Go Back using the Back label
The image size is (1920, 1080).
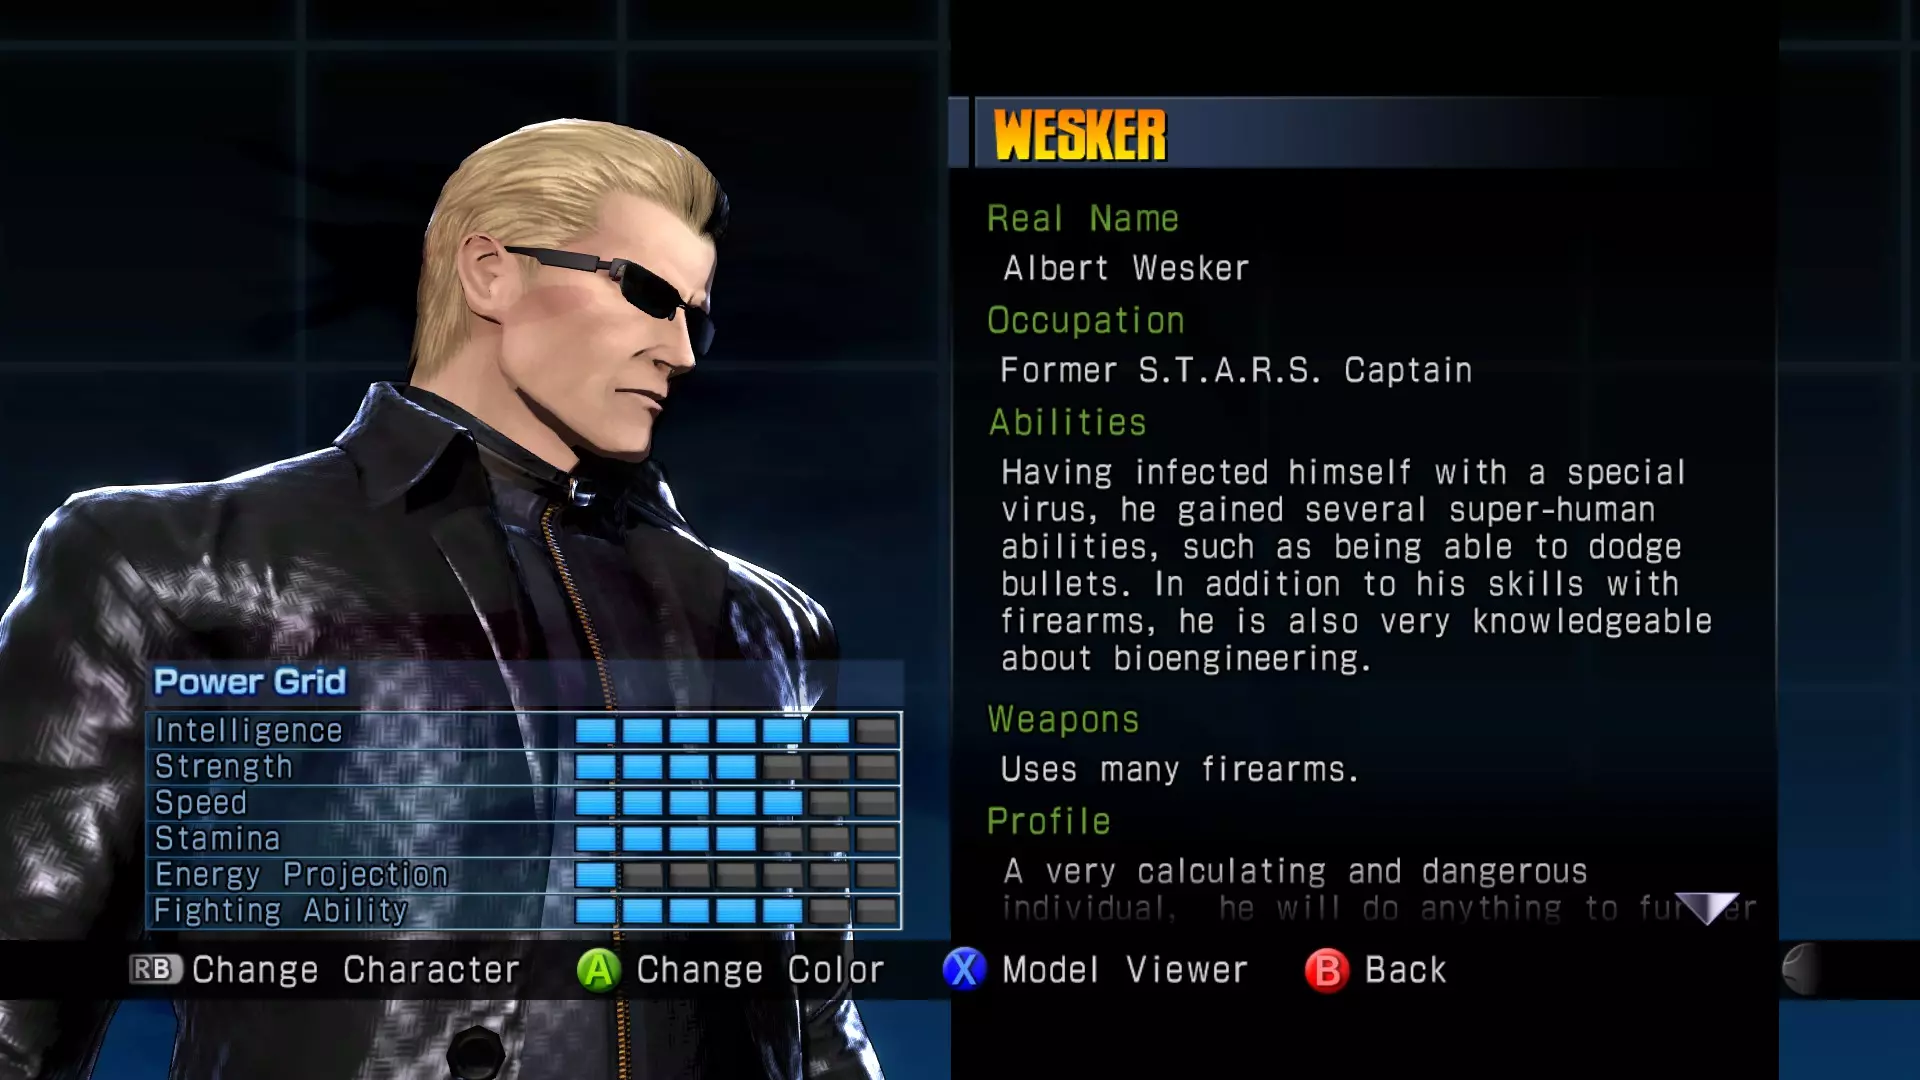1405,970
